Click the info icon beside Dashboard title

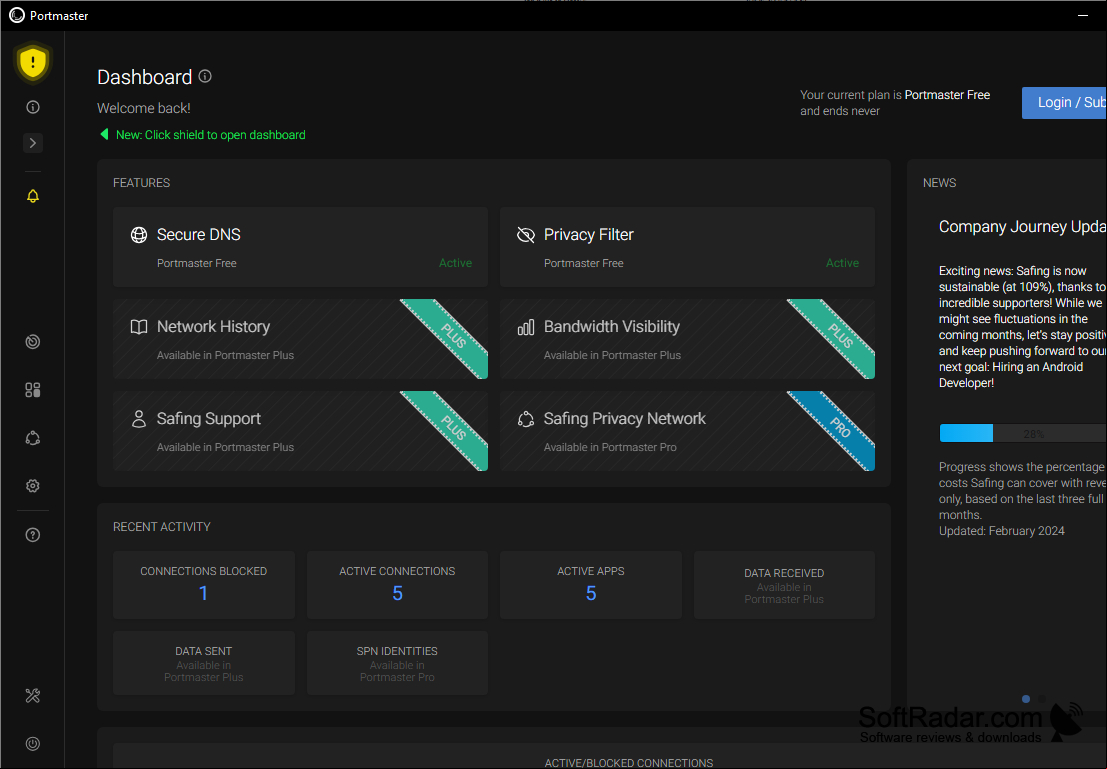(x=205, y=76)
